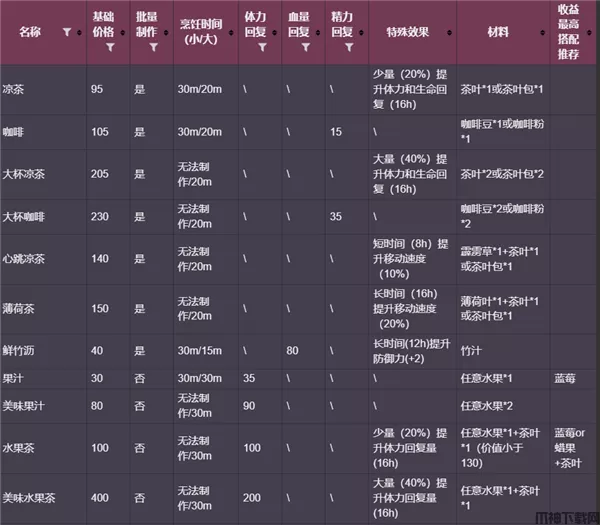This screenshot has width=600, height=525.
Task: Click price 105 in 咖啡 row
Action: (x=100, y=132)
